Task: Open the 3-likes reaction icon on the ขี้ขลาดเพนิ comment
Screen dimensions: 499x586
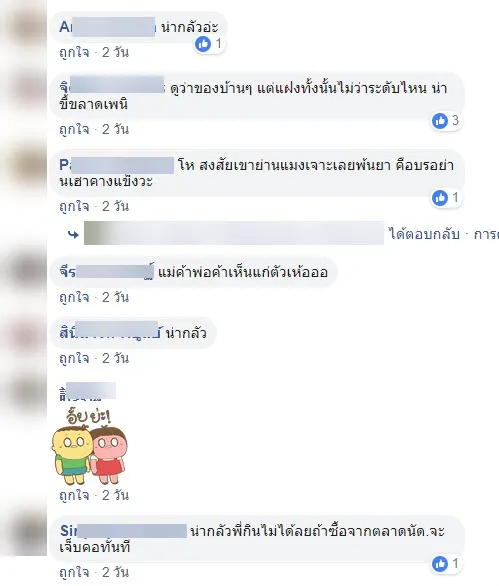Action: click(440, 121)
